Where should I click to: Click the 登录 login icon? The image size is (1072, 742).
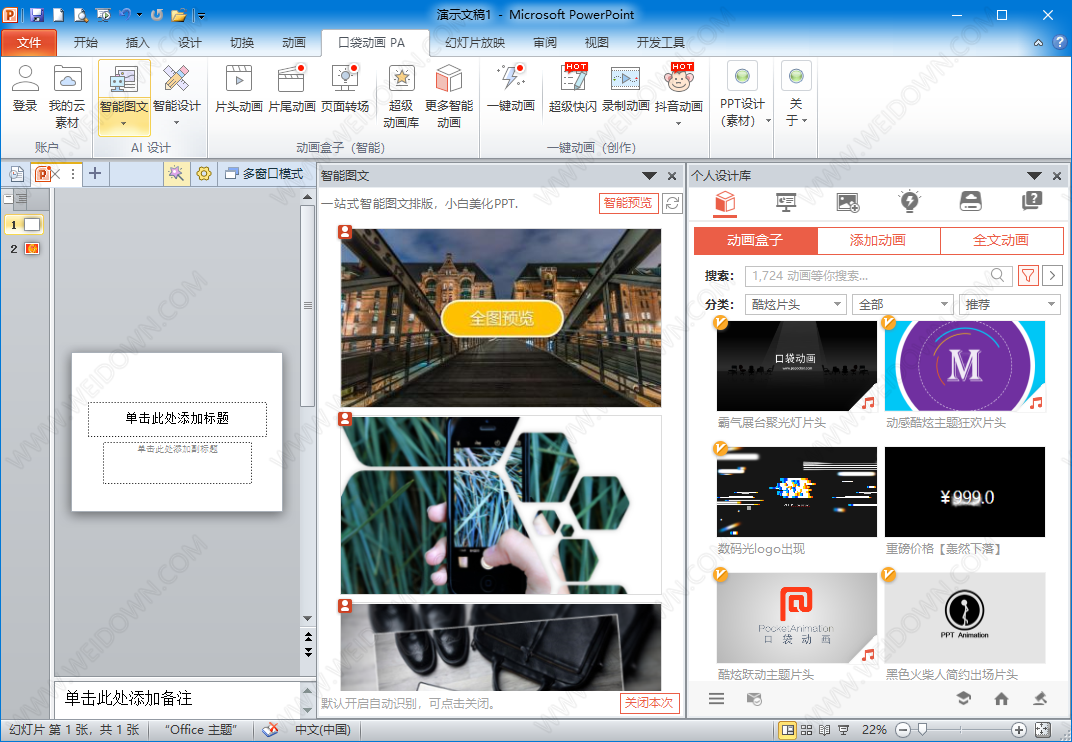point(25,89)
